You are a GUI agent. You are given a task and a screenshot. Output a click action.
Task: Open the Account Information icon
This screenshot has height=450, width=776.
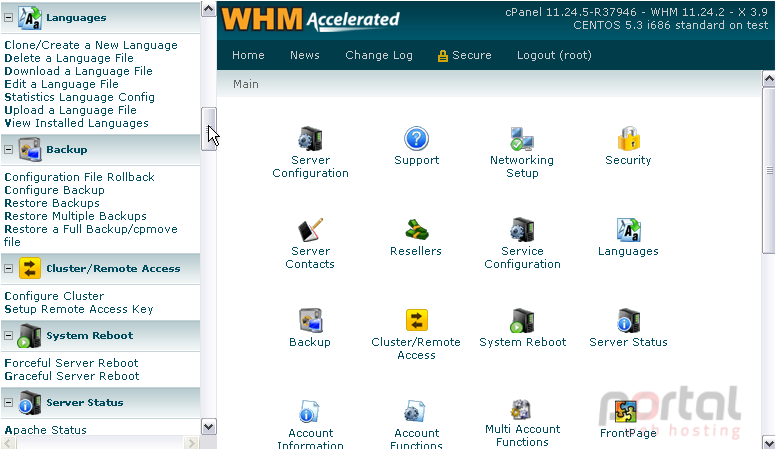(310, 411)
